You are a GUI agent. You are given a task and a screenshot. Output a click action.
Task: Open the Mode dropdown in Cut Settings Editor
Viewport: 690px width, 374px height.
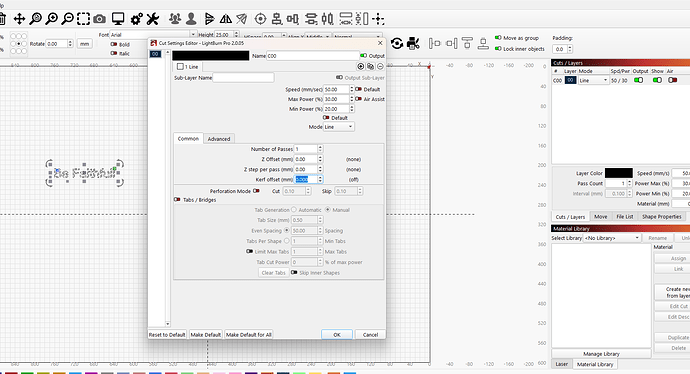click(x=338, y=127)
